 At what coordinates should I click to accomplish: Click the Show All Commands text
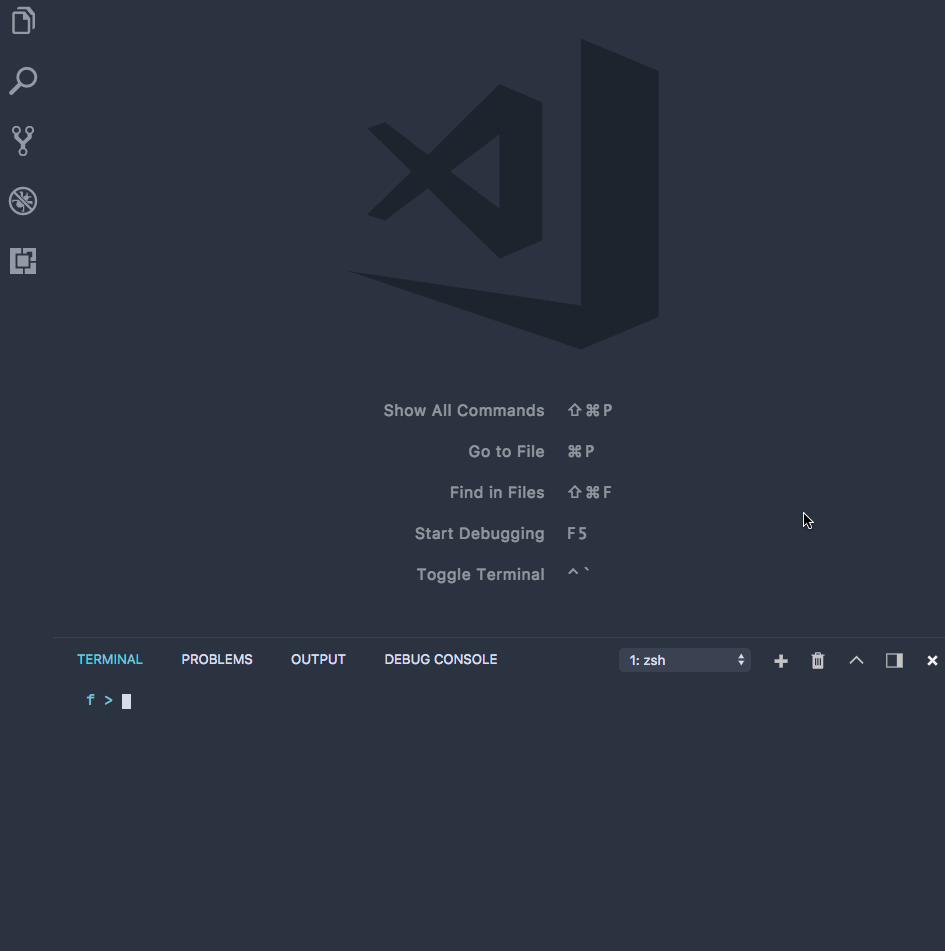[464, 411]
